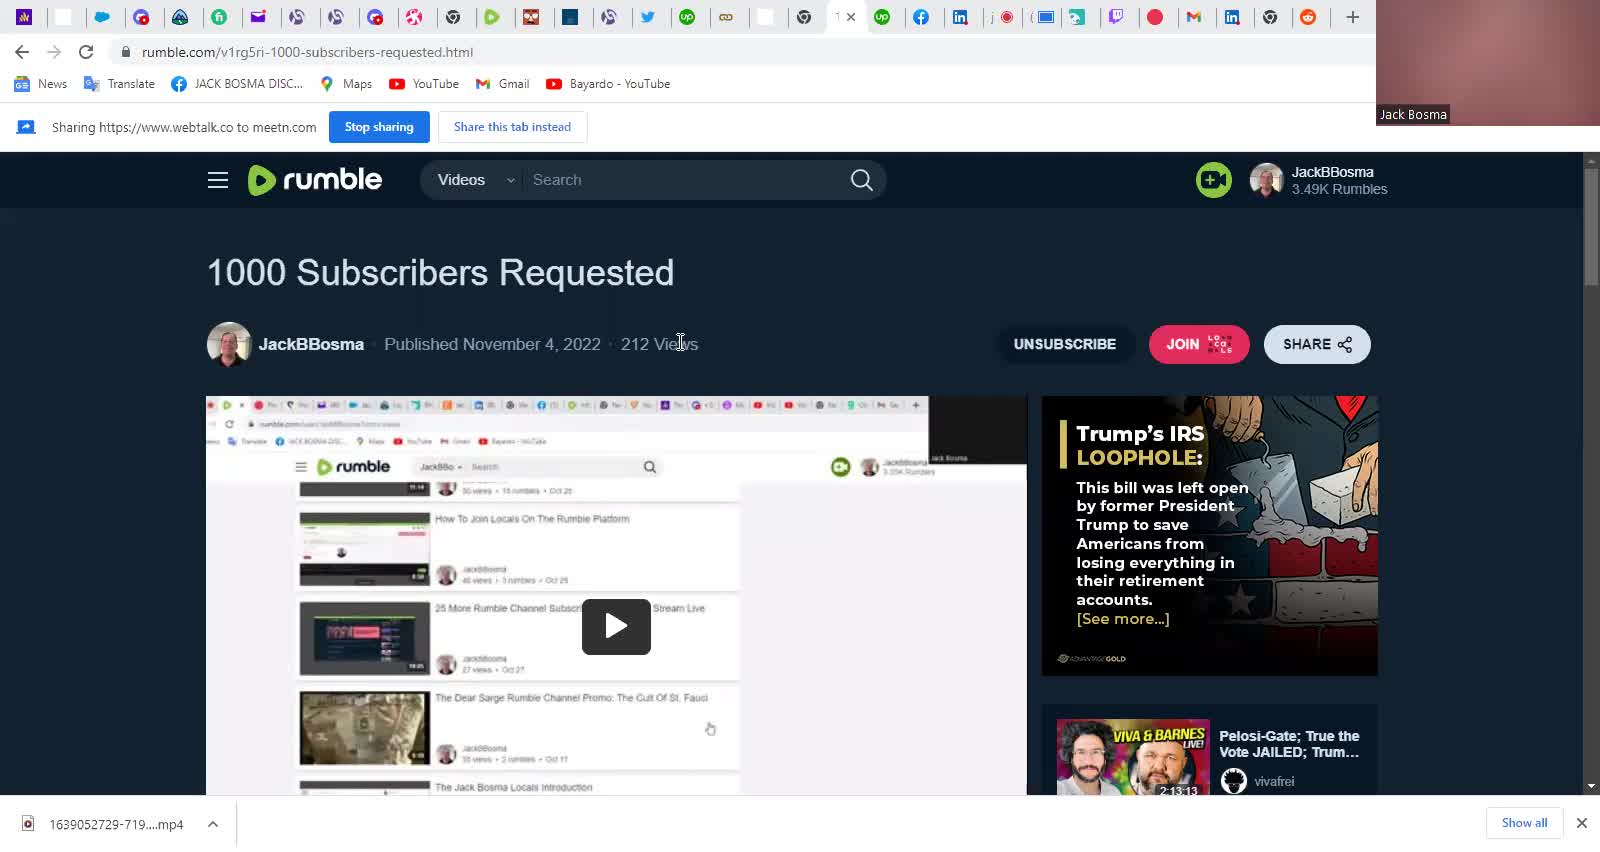Image resolution: width=1600 pixels, height=852 pixels.
Task: Open JACK BOSMA DISC... Facebook bookmark
Action: click(237, 84)
